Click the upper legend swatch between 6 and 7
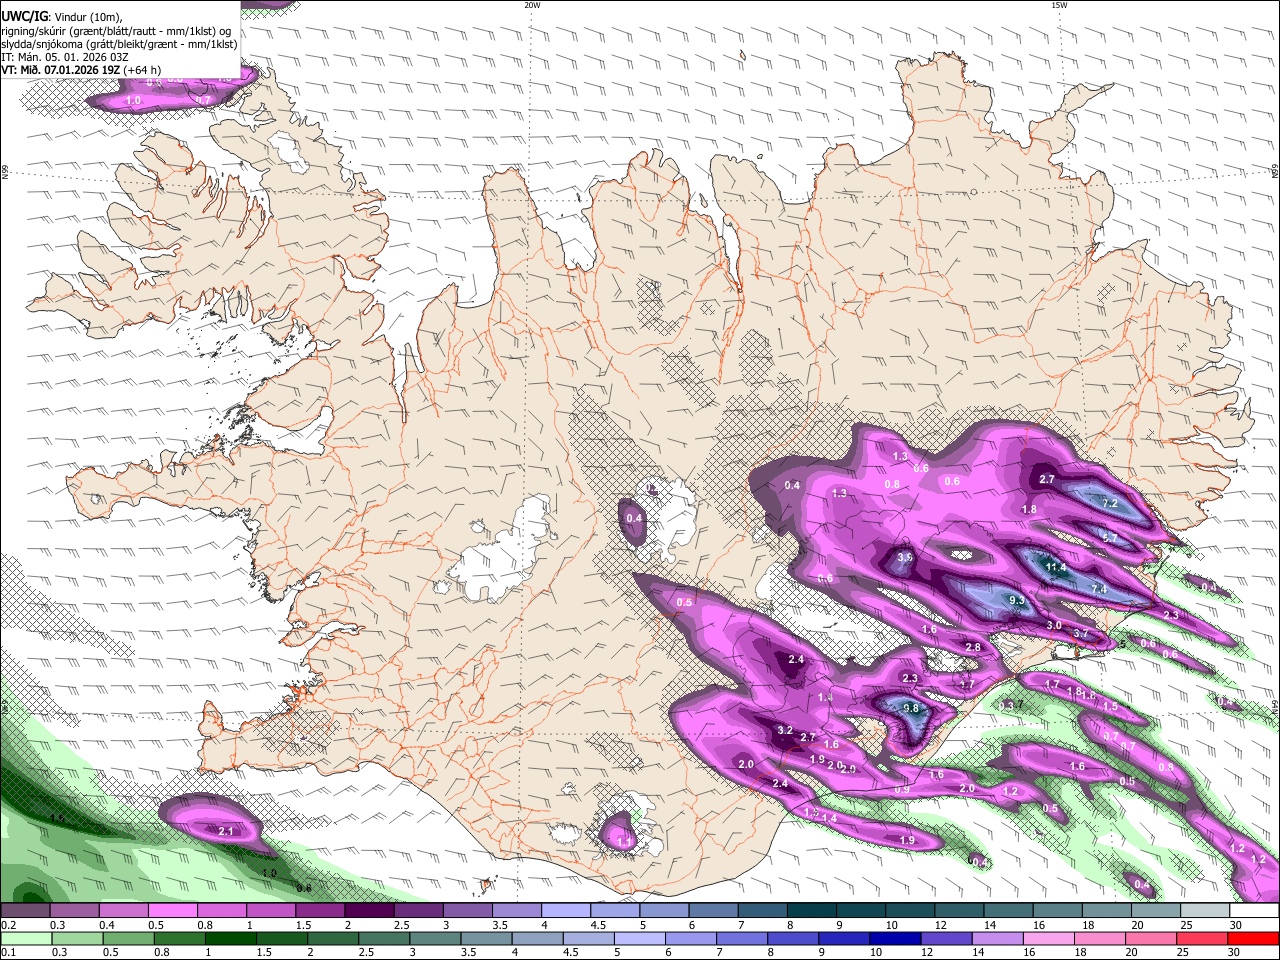 click(712, 911)
